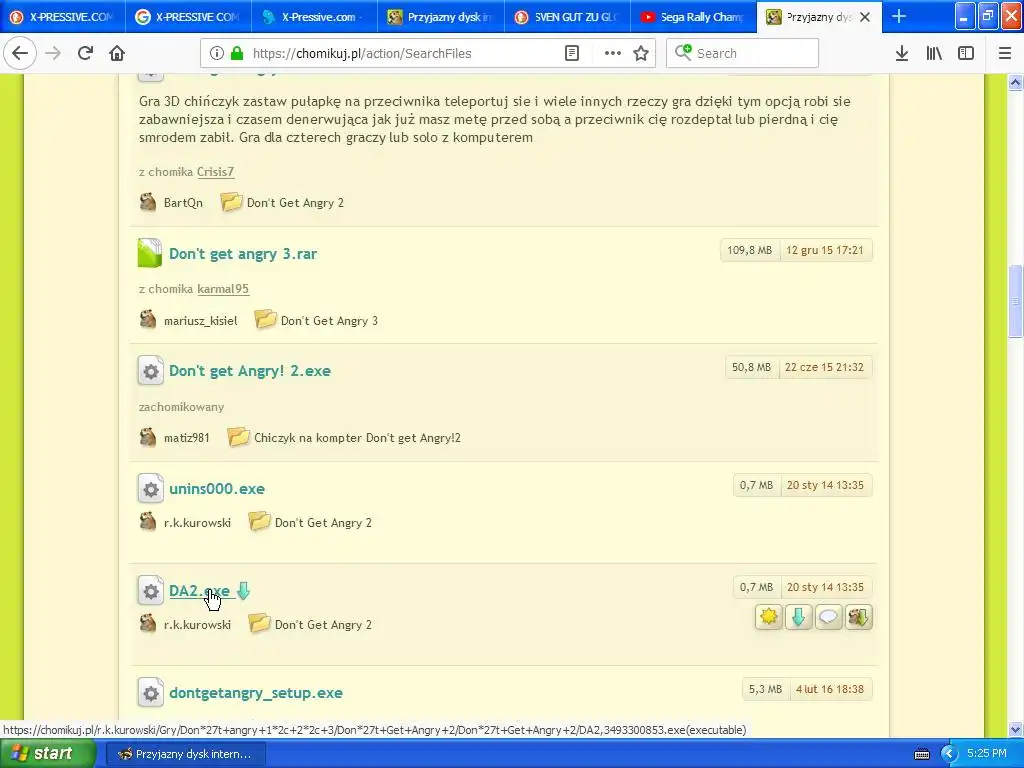Screen dimensions: 1024x768
Task: Open Don't get Angry! 2.exe file link
Action: coord(250,370)
